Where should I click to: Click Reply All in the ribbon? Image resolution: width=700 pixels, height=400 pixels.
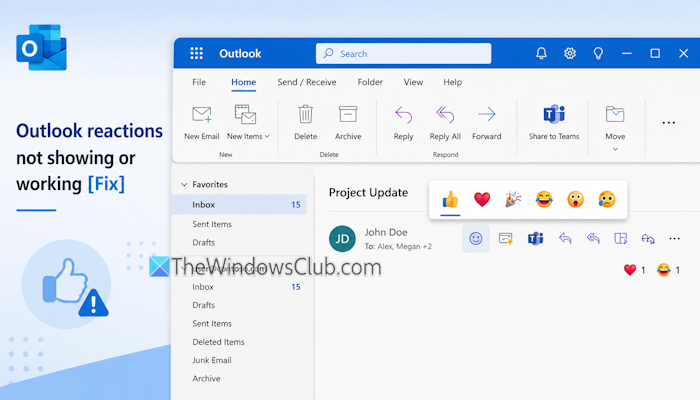pos(445,123)
